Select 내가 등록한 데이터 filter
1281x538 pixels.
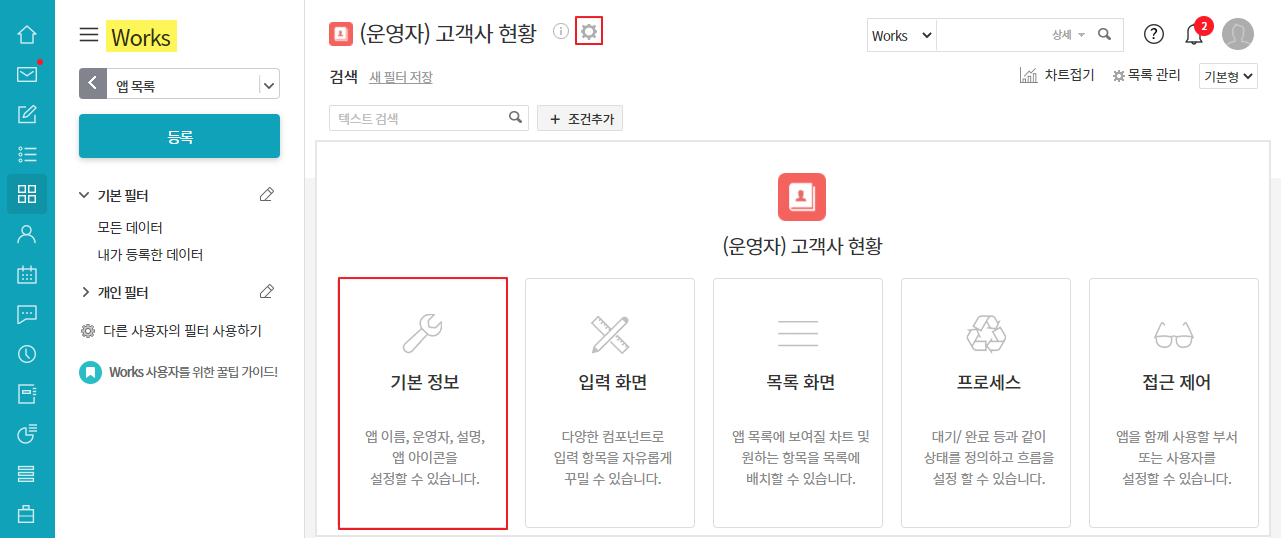(150, 255)
